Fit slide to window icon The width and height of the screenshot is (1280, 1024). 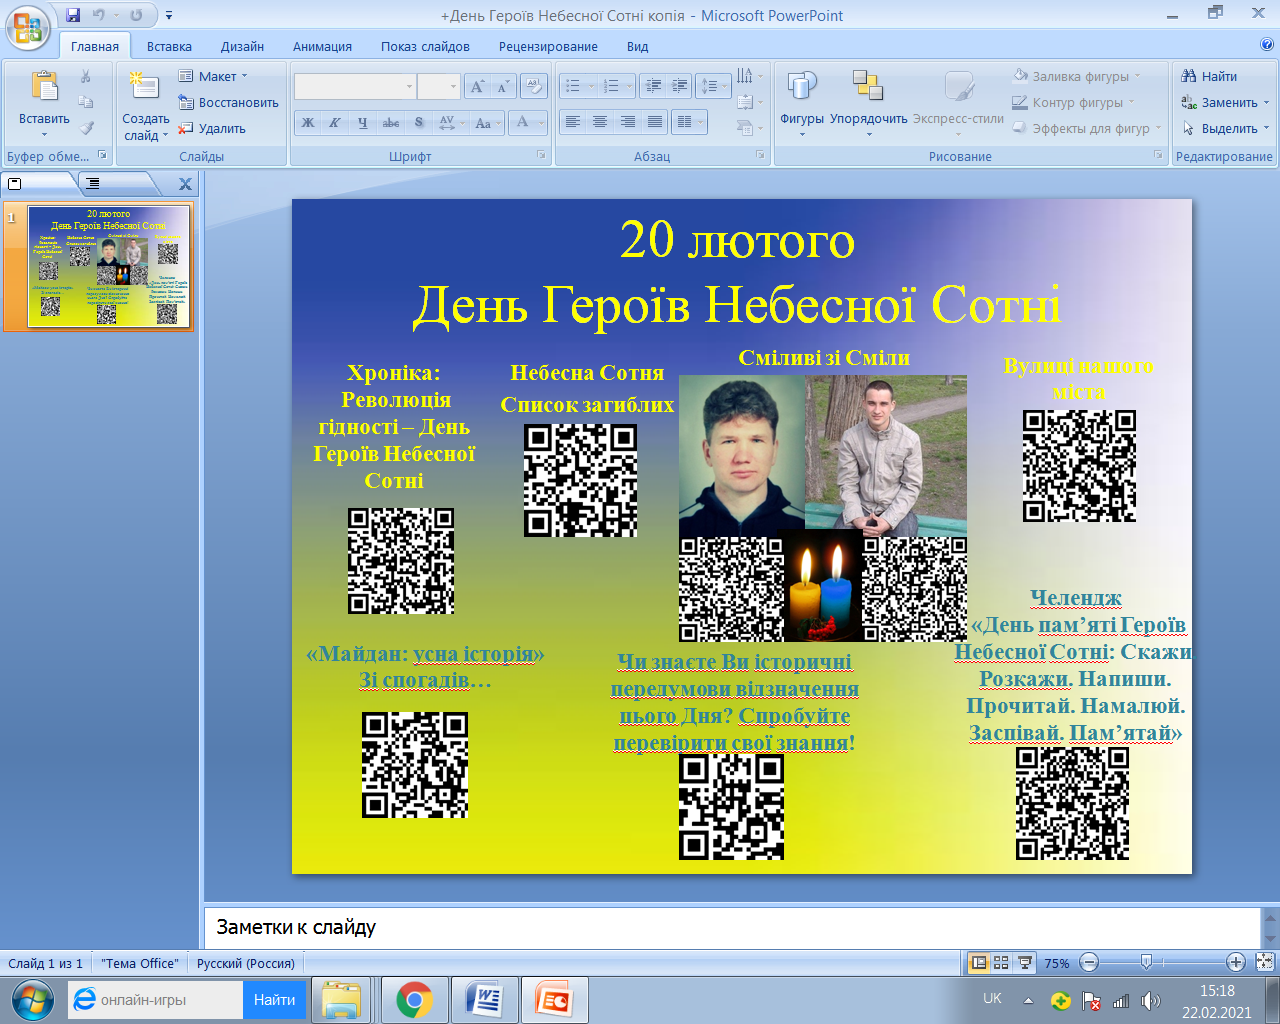click(x=1265, y=962)
